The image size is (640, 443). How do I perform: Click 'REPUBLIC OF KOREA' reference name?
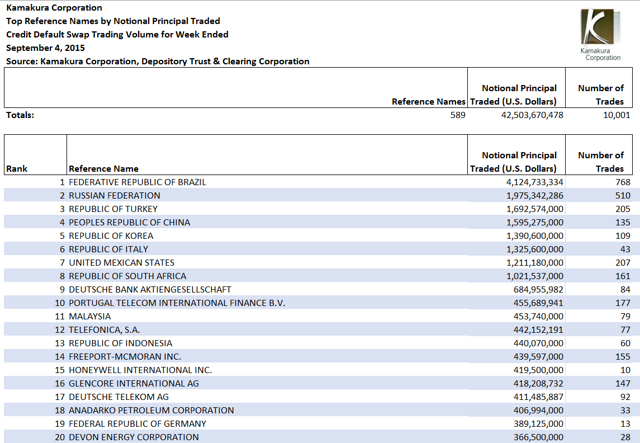click(111, 236)
